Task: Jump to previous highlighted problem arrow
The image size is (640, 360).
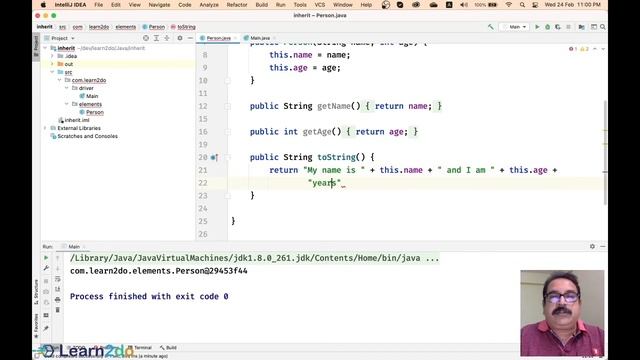Action: tap(595, 49)
